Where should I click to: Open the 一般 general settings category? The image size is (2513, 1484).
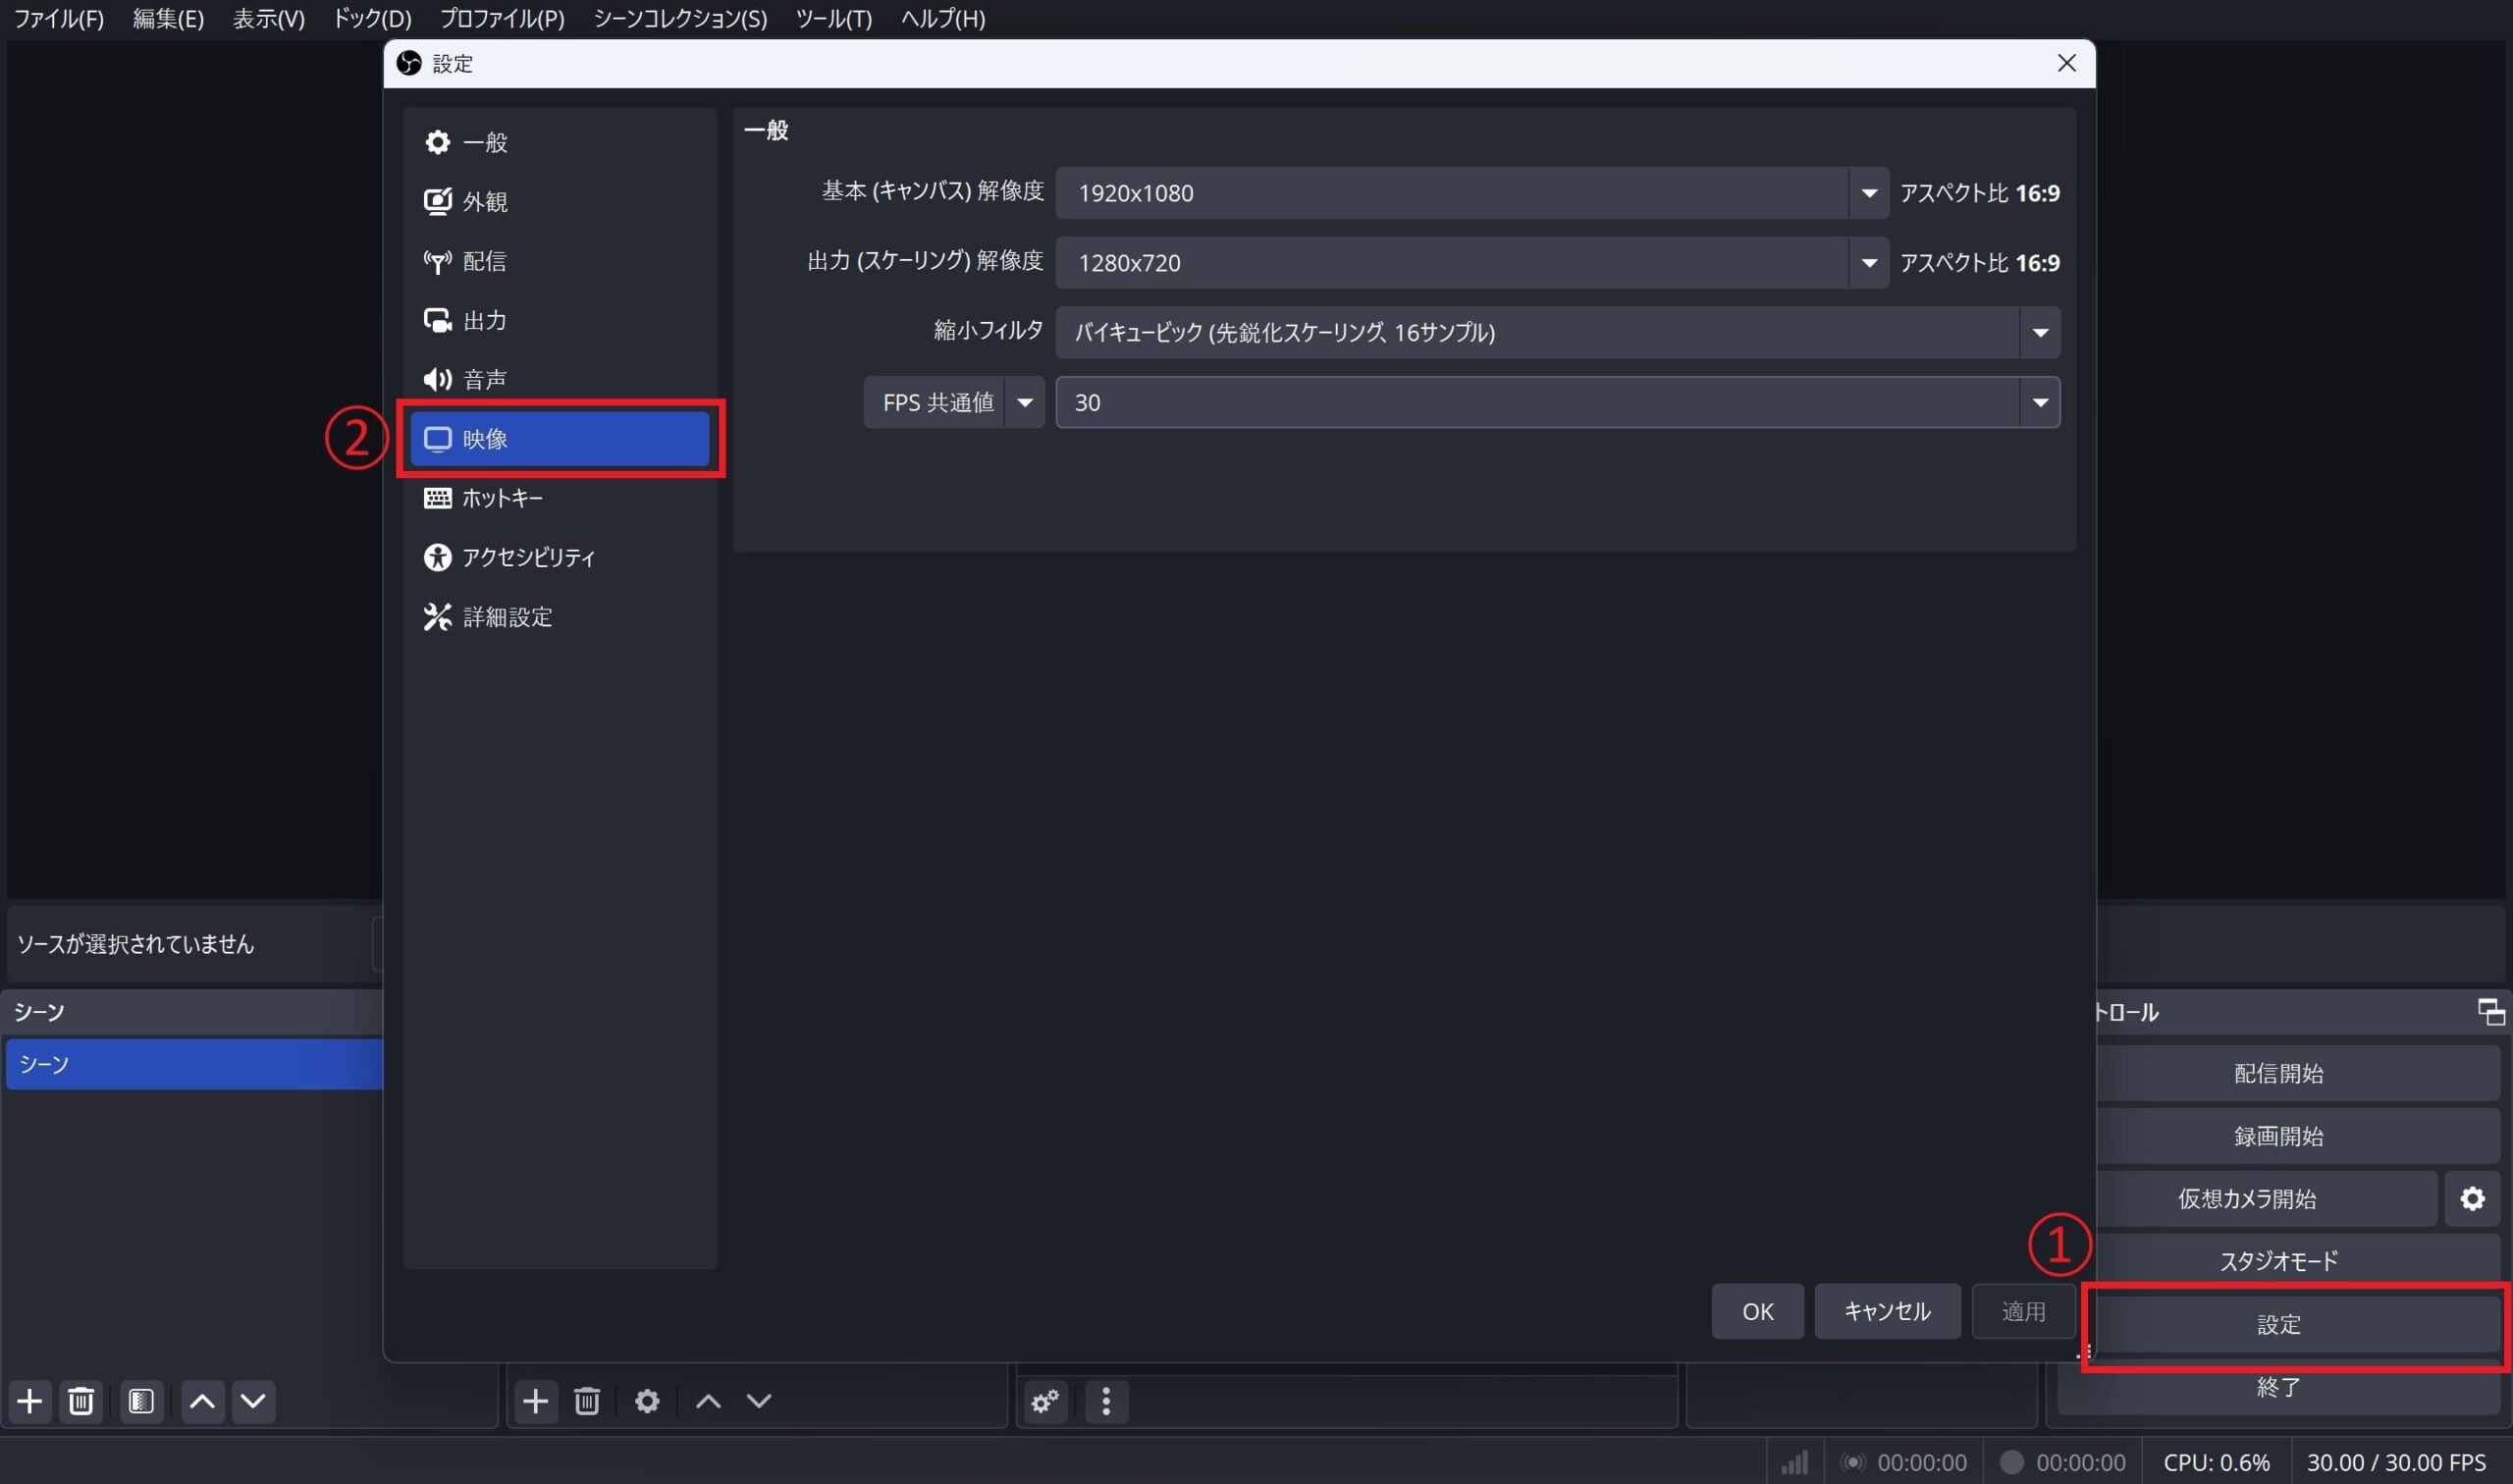tap(559, 142)
